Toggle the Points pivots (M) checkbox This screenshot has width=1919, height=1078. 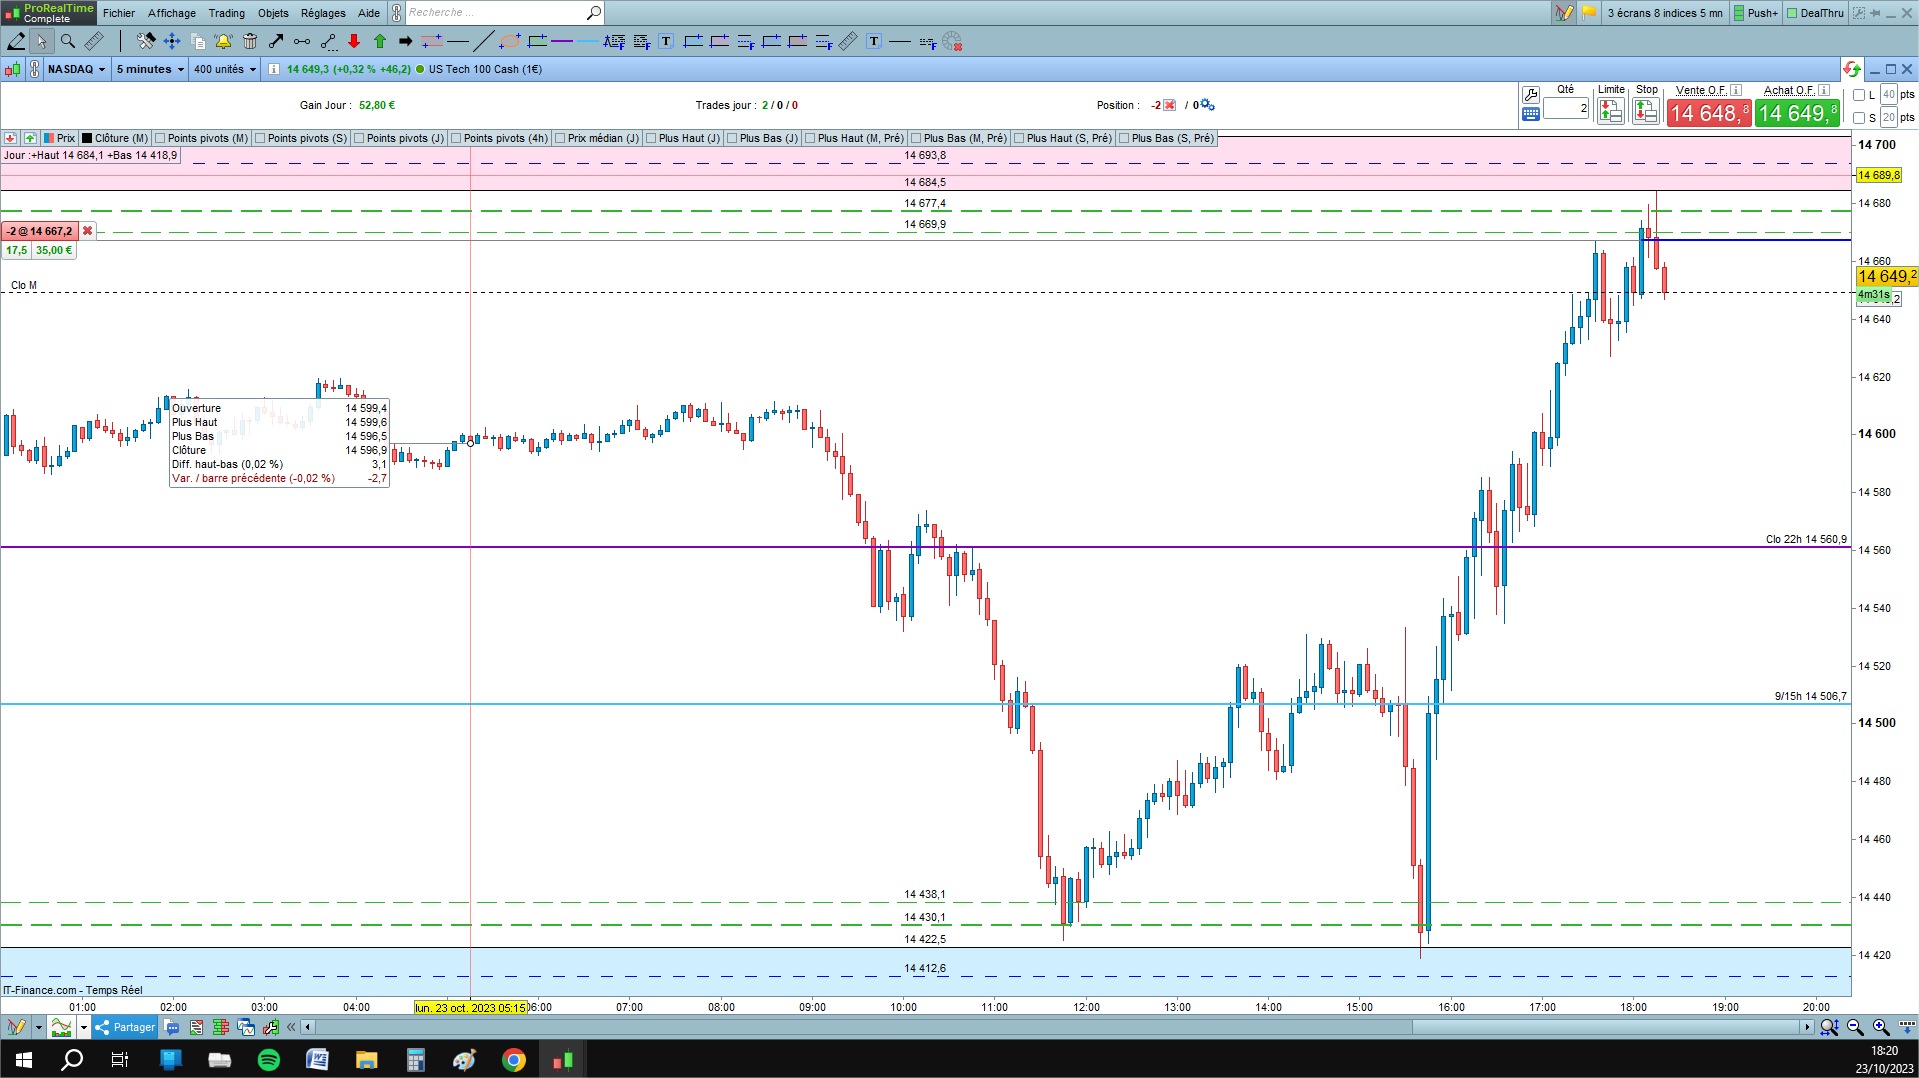pos(161,138)
